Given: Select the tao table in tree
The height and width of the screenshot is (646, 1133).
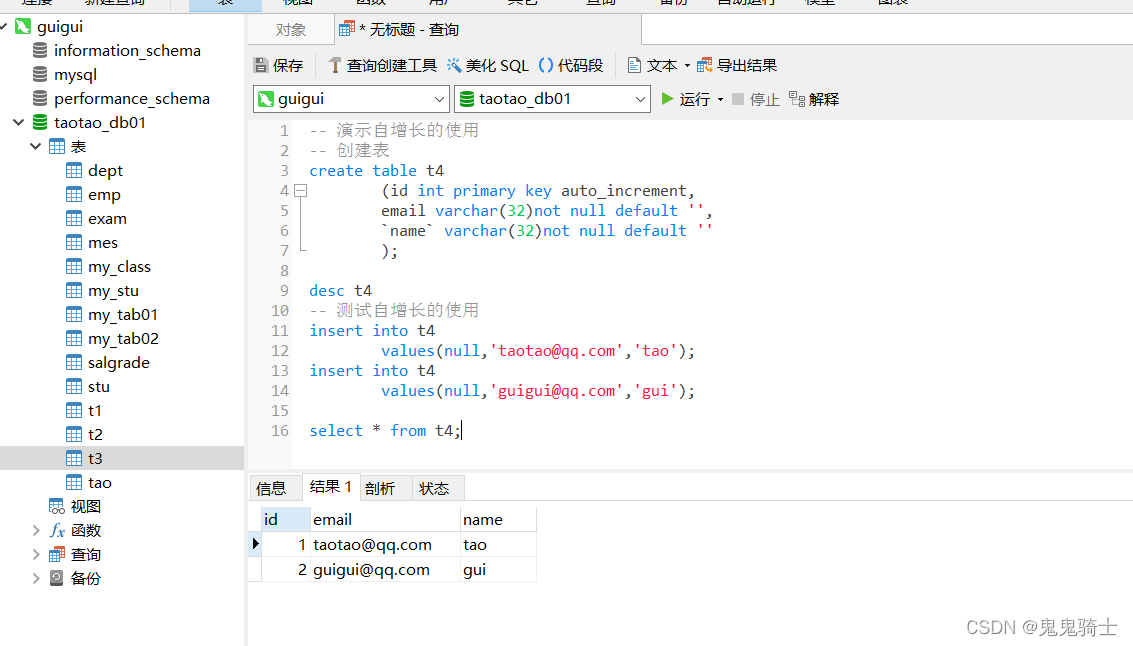Looking at the screenshot, I should 100,482.
